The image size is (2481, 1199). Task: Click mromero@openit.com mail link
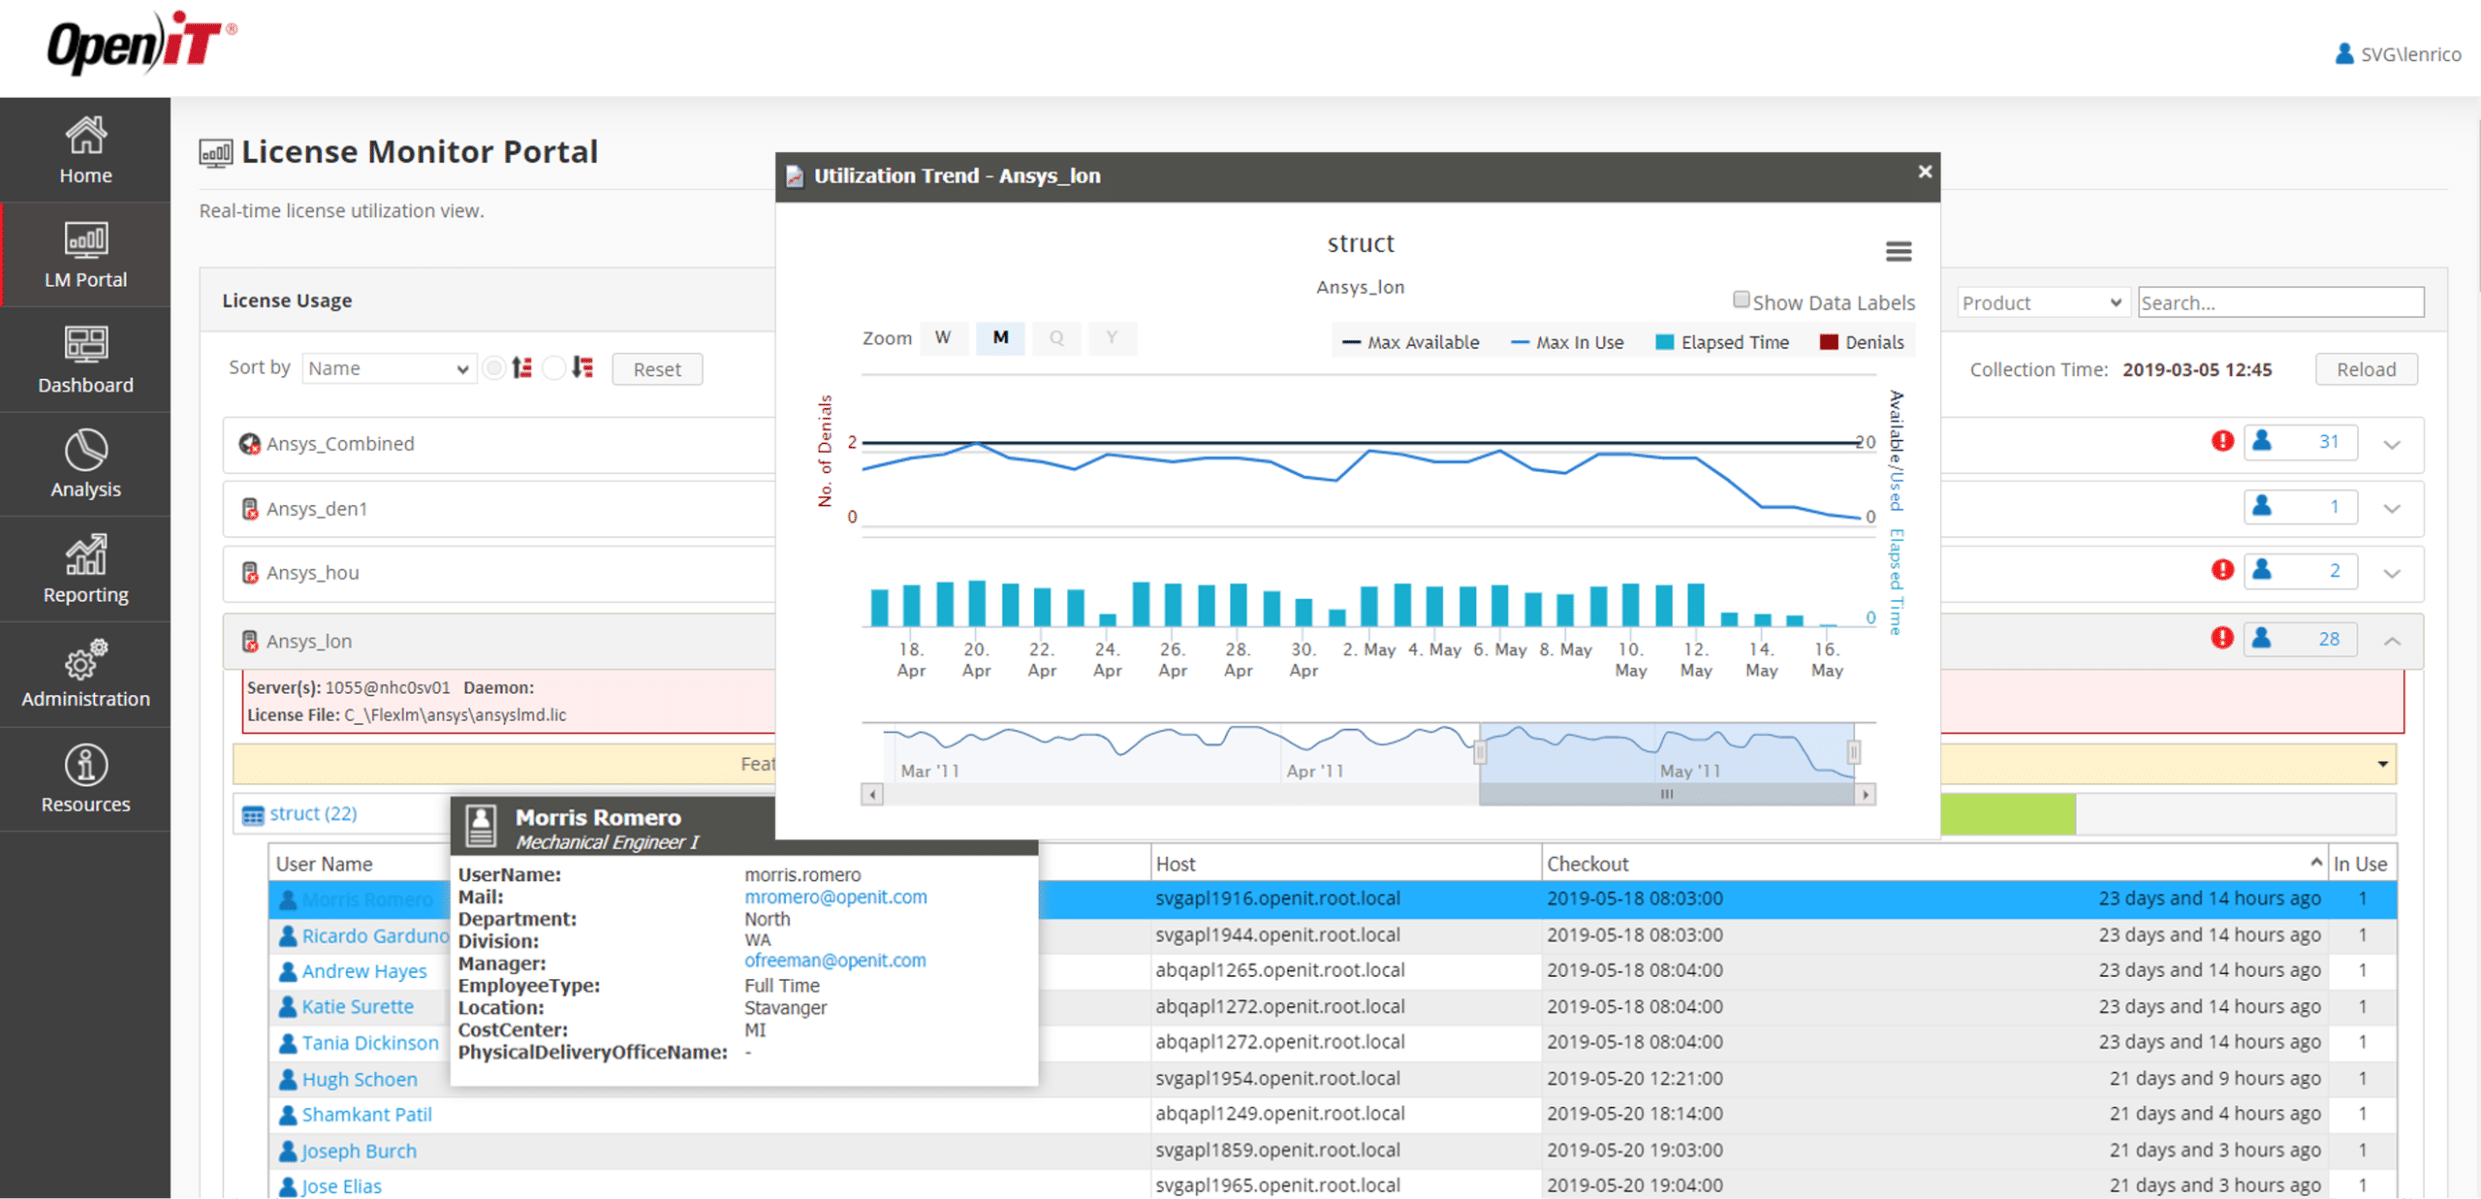point(835,897)
